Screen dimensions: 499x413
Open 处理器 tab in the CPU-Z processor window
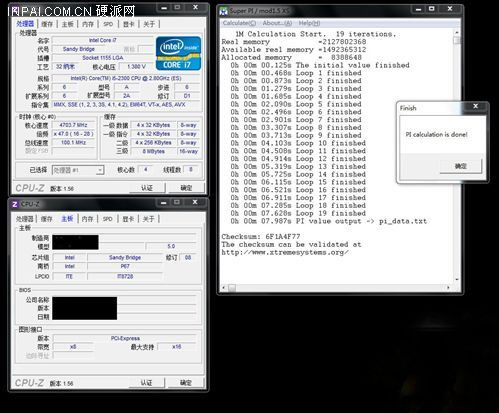tap(25, 24)
